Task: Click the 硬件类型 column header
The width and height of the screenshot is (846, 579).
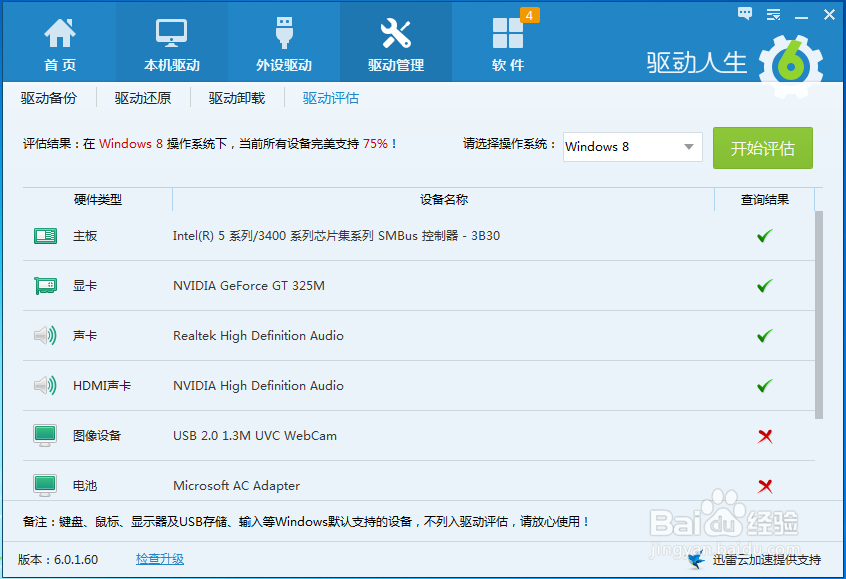Action: pyautogui.click(x=98, y=200)
